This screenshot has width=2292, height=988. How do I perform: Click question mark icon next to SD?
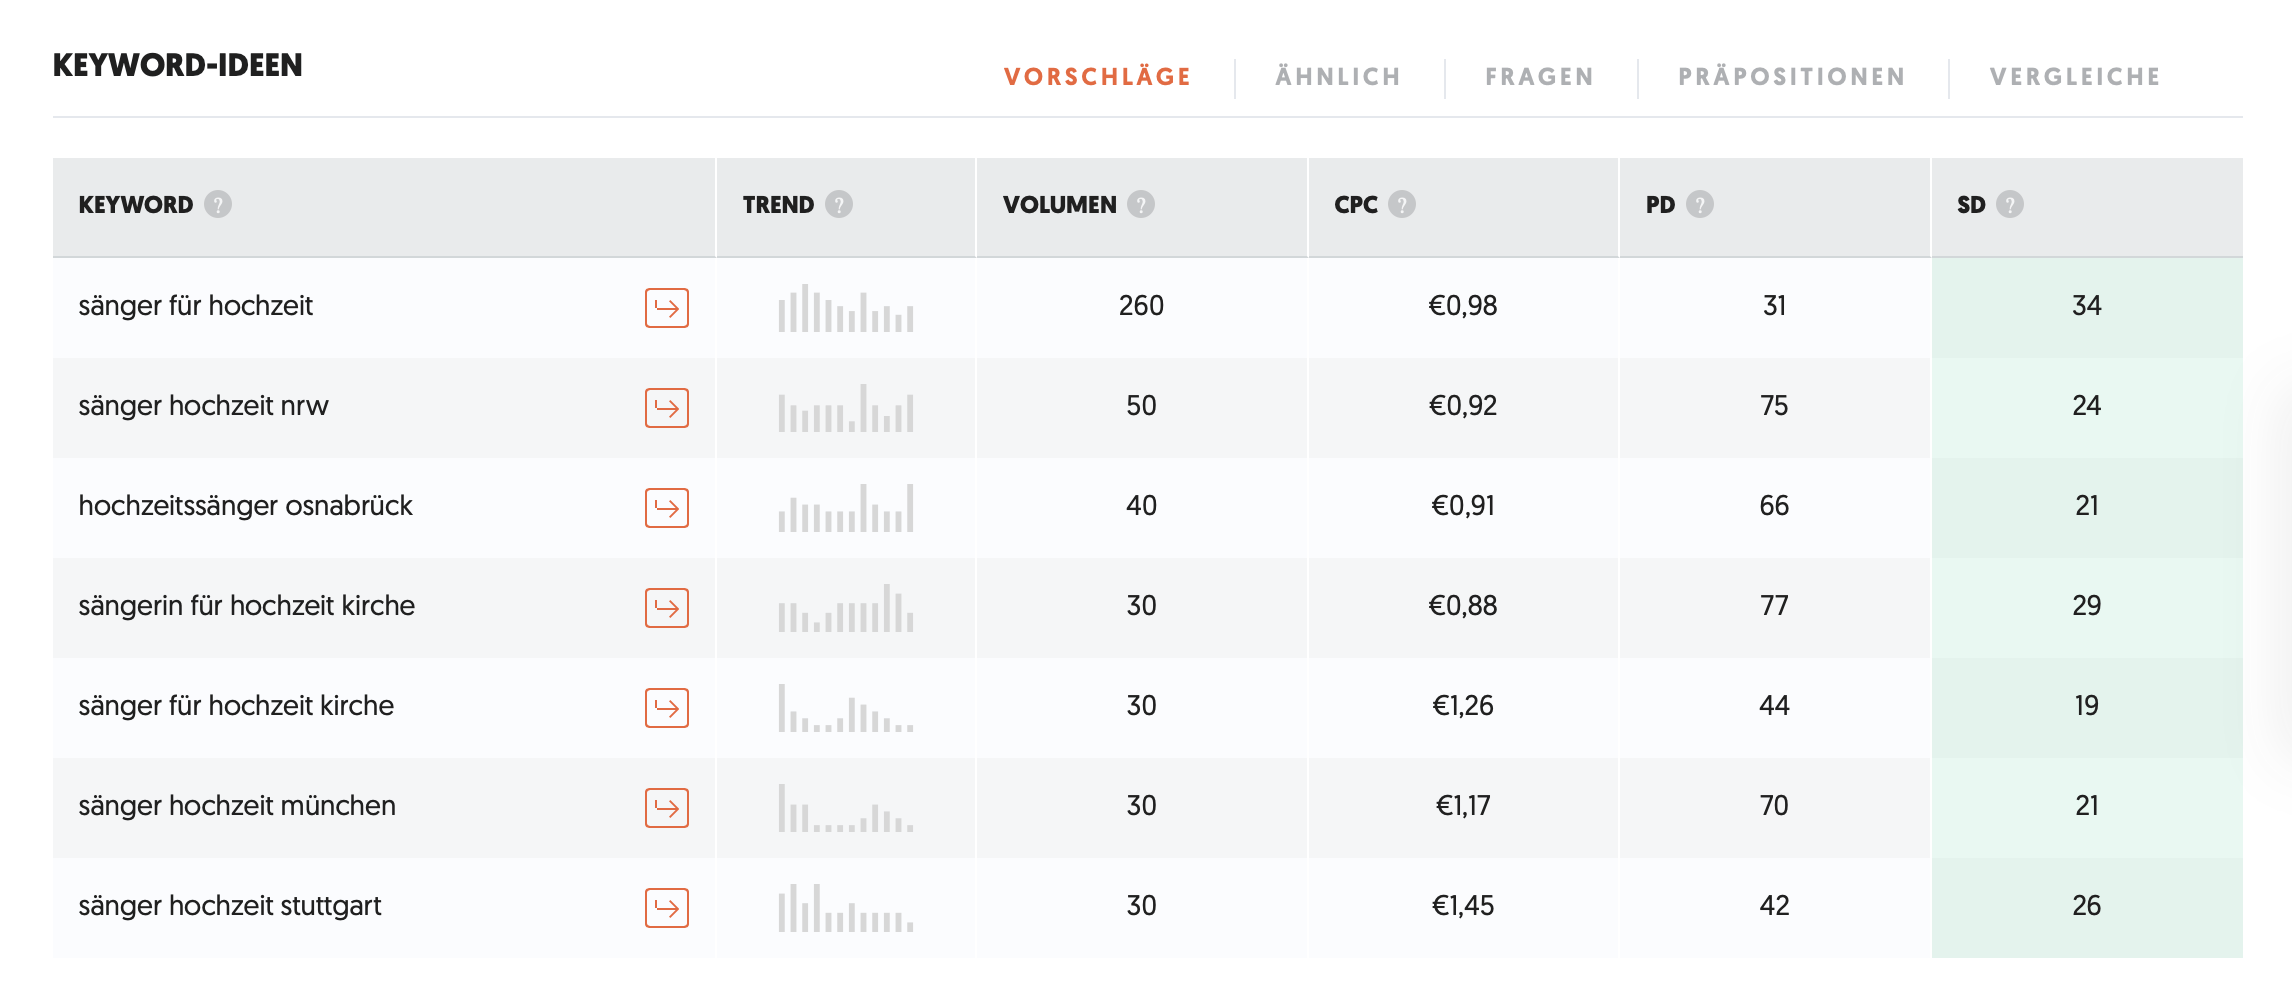(x=2010, y=204)
